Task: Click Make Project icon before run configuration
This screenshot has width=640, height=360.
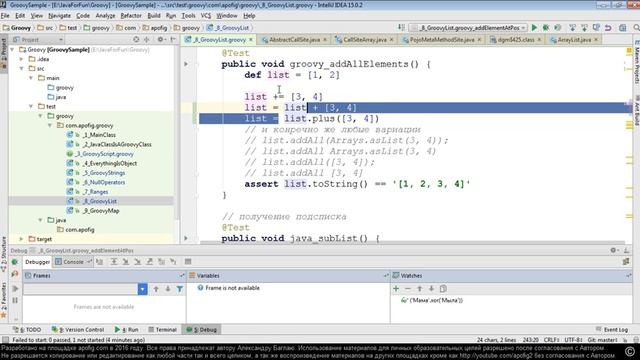Action: tap(401, 28)
